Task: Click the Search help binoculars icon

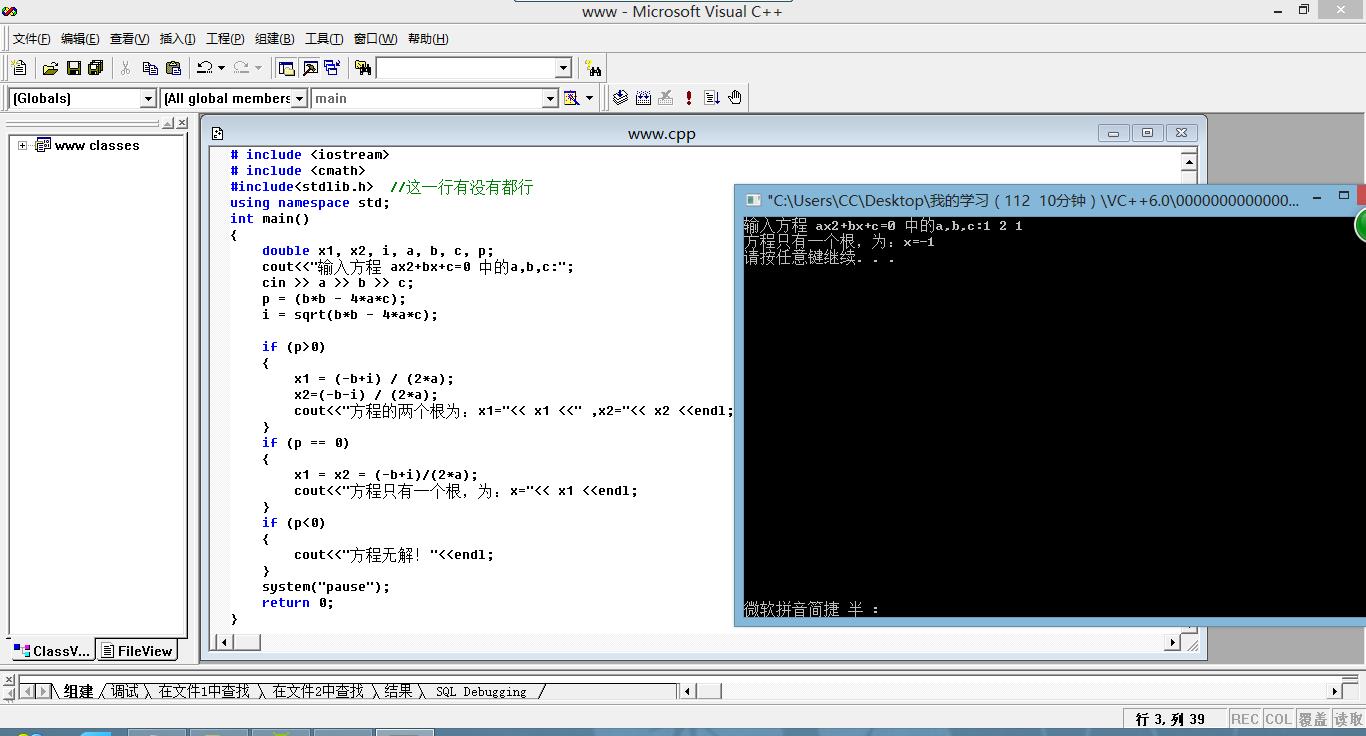Action: (x=594, y=68)
